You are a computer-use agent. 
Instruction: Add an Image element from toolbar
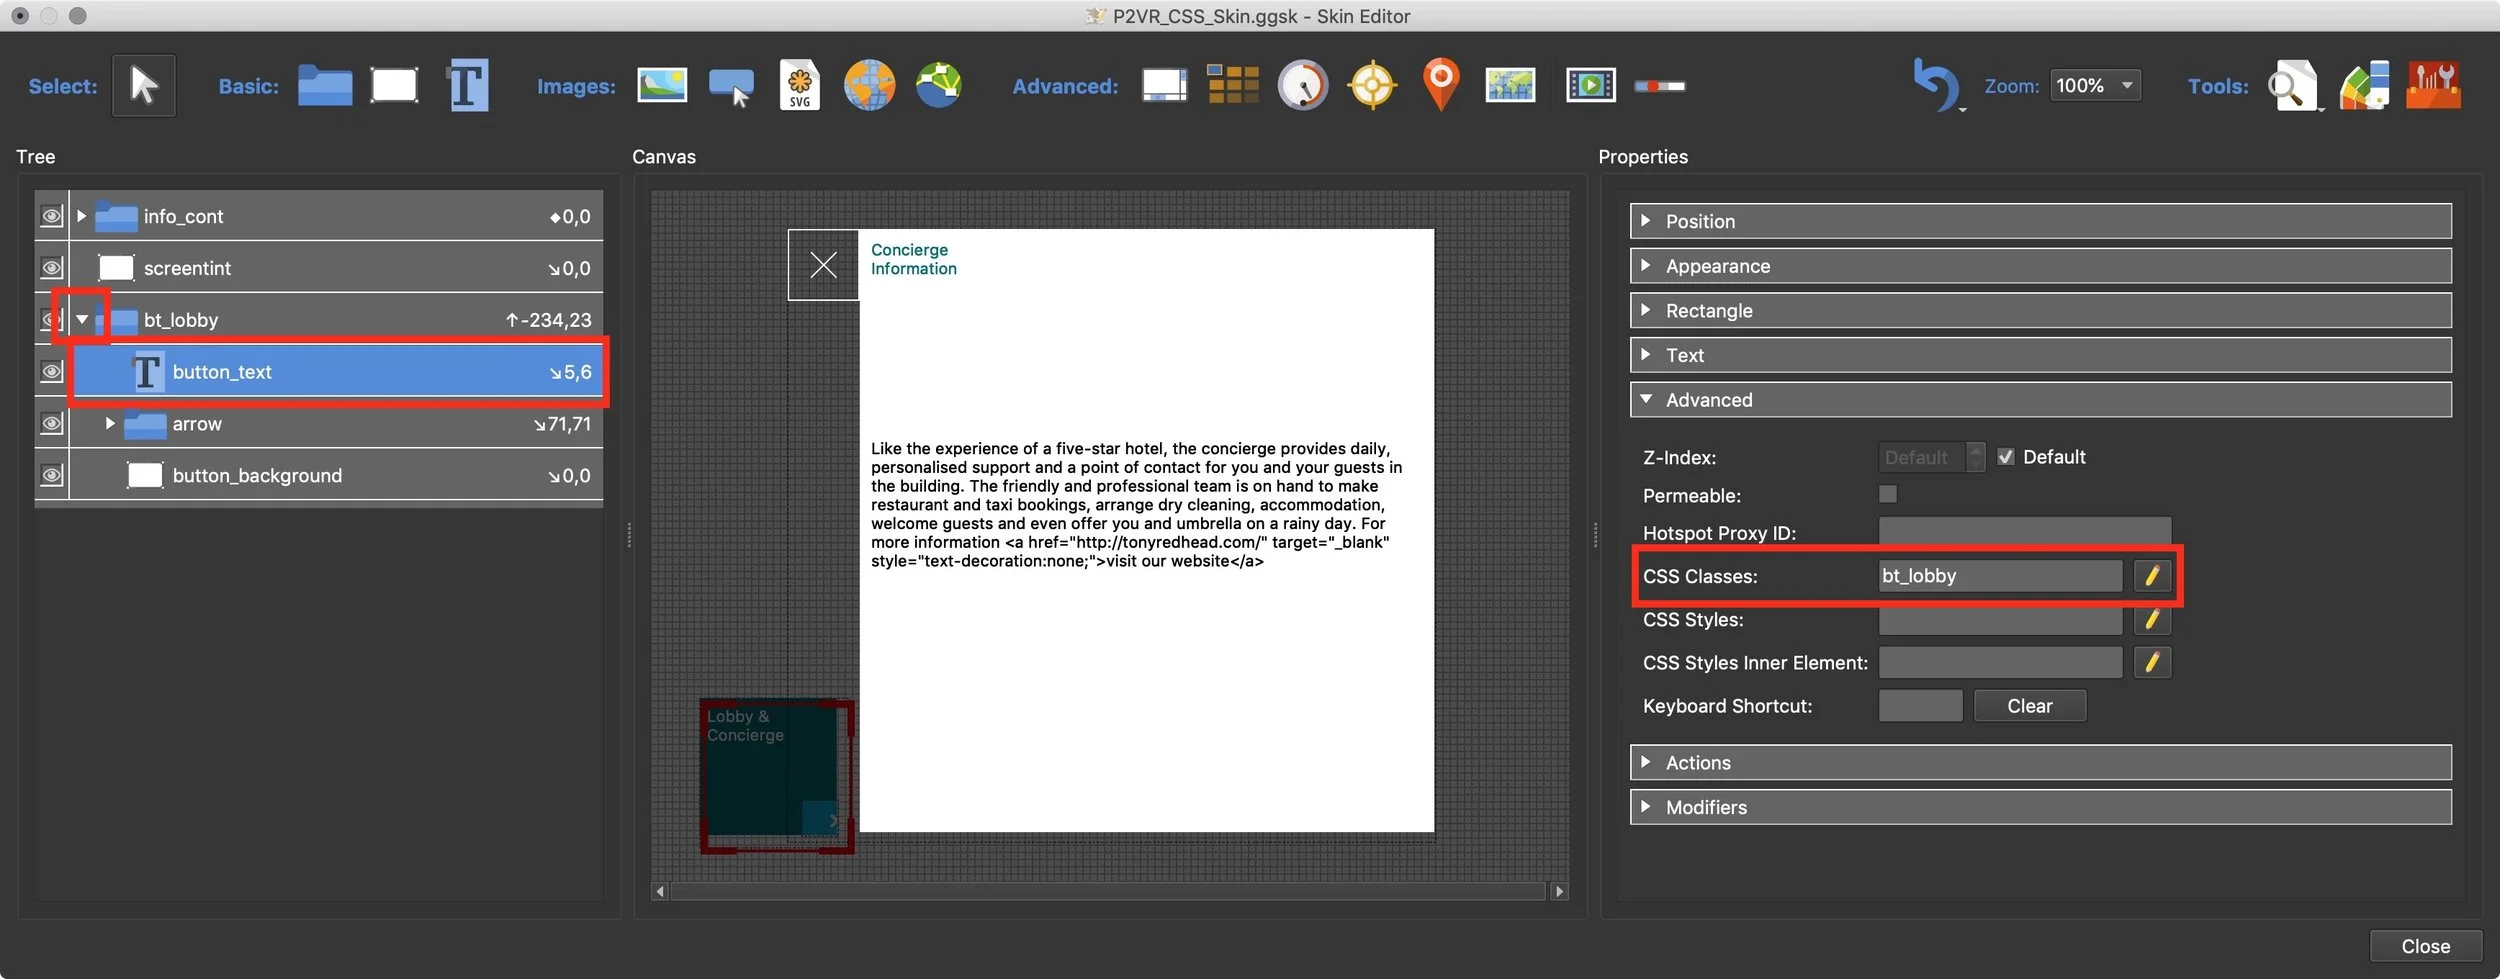(x=662, y=86)
